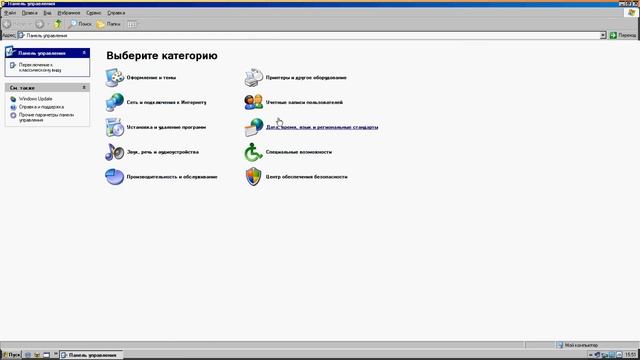Collapse the См. также sidebar section
This screenshot has width=640, height=360.
coord(84,87)
